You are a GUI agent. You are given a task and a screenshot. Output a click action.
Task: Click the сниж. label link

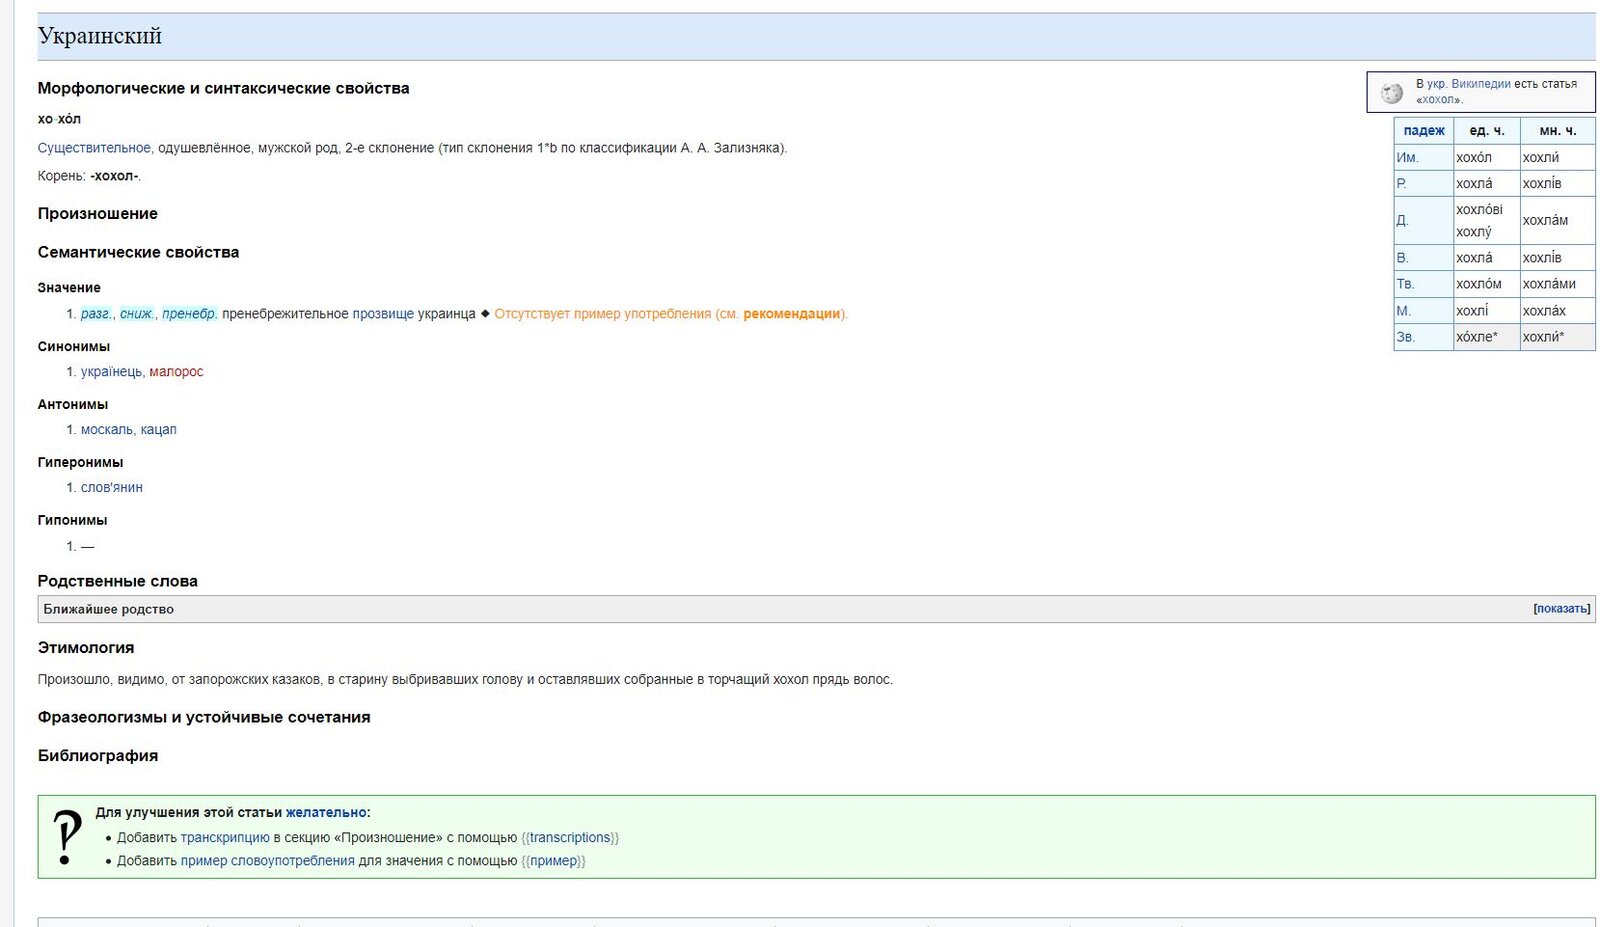(x=137, y=314)
